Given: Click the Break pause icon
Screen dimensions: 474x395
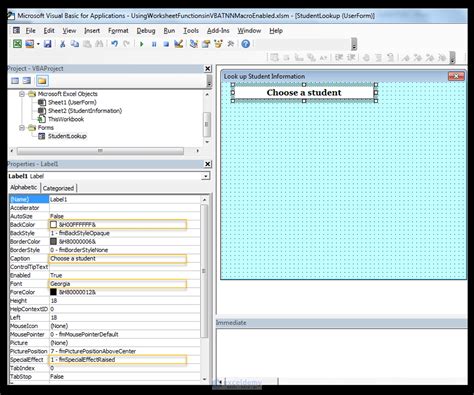Looking at the screenshot, I should pos(154,44).
